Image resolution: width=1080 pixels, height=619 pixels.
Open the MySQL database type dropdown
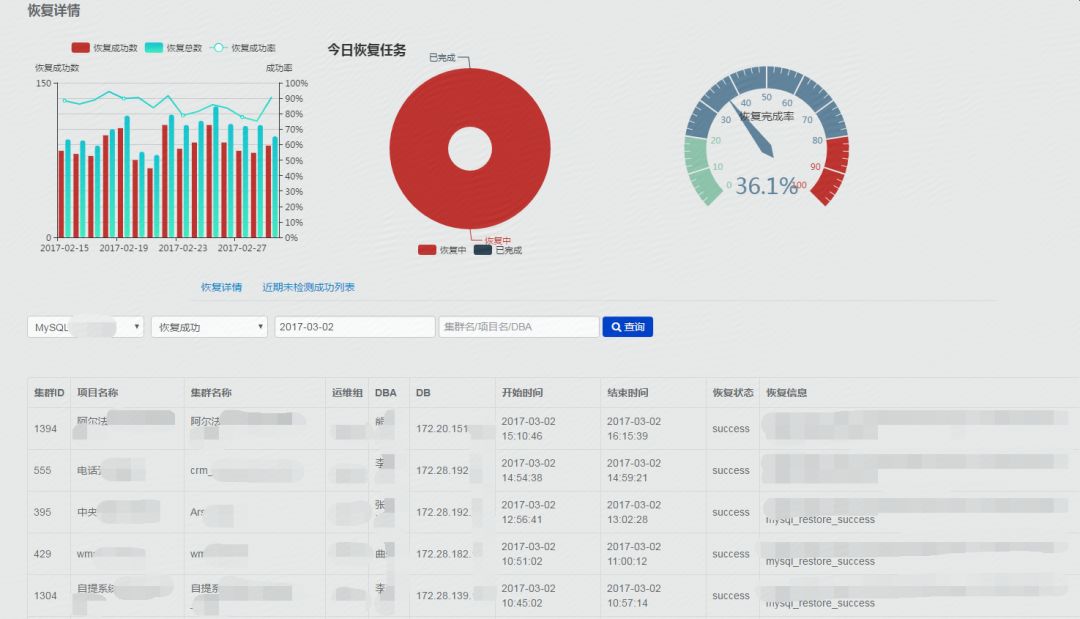pos(86,327)
